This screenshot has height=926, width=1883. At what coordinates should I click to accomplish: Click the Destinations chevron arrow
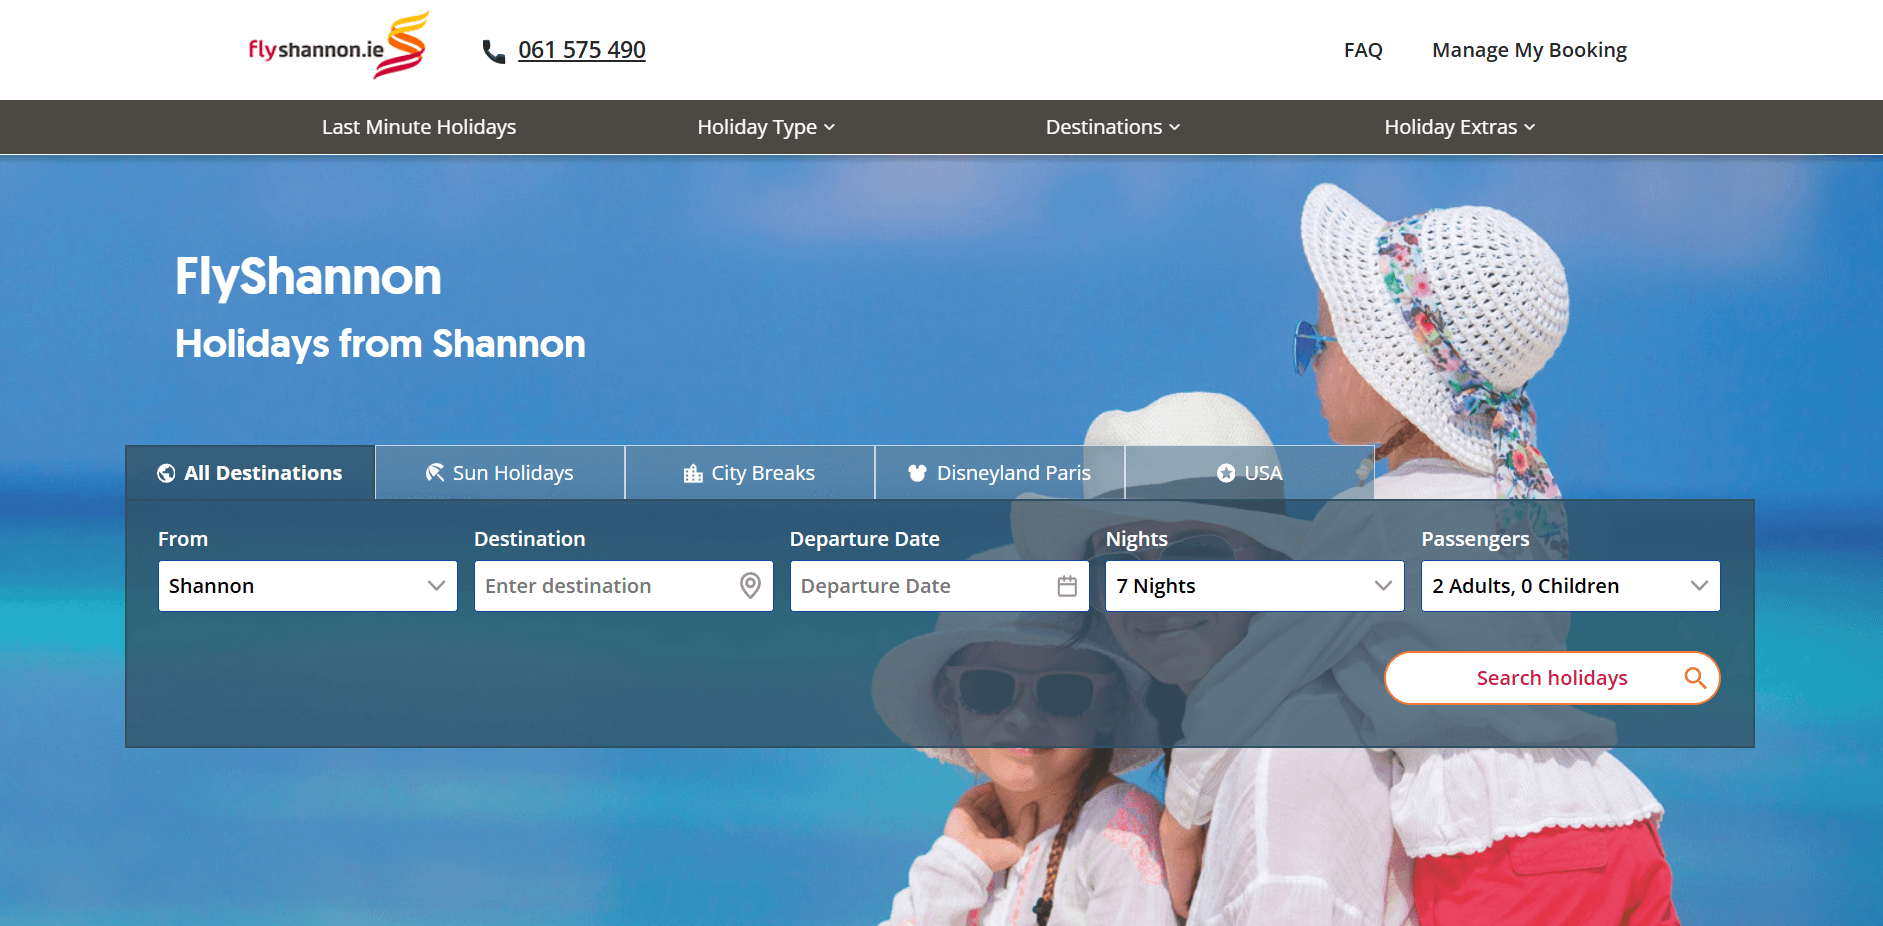click(1175, 128)
